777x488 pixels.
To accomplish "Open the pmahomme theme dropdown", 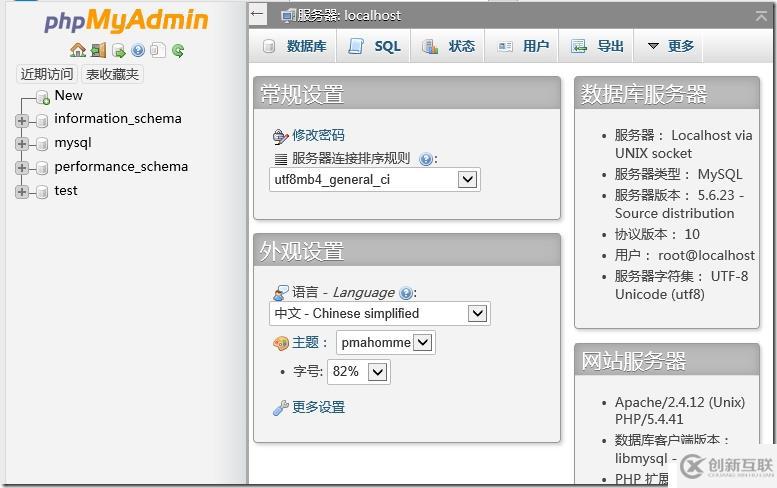I will point(386,342).
